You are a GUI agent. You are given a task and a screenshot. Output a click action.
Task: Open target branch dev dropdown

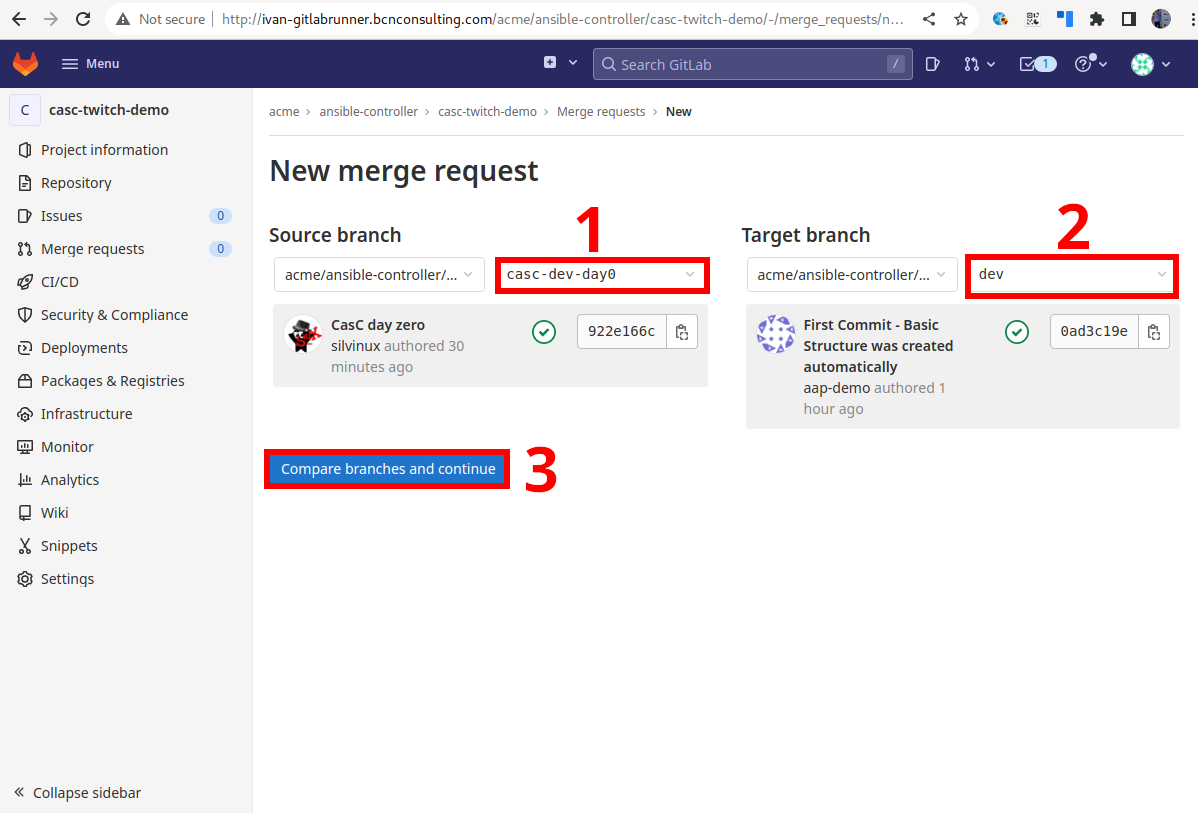(1072, 274)
